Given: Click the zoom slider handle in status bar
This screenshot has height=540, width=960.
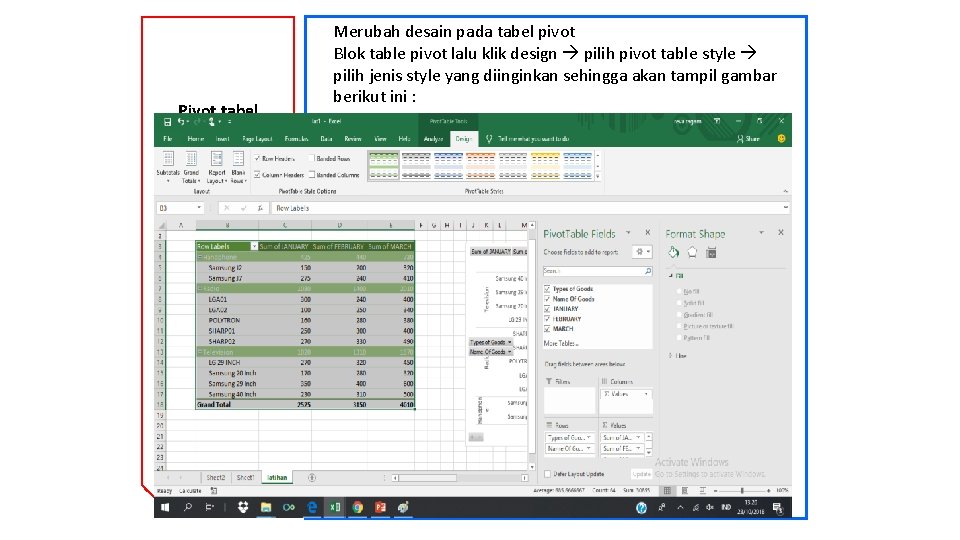Looking at the screenshot, I should point(742,490).
